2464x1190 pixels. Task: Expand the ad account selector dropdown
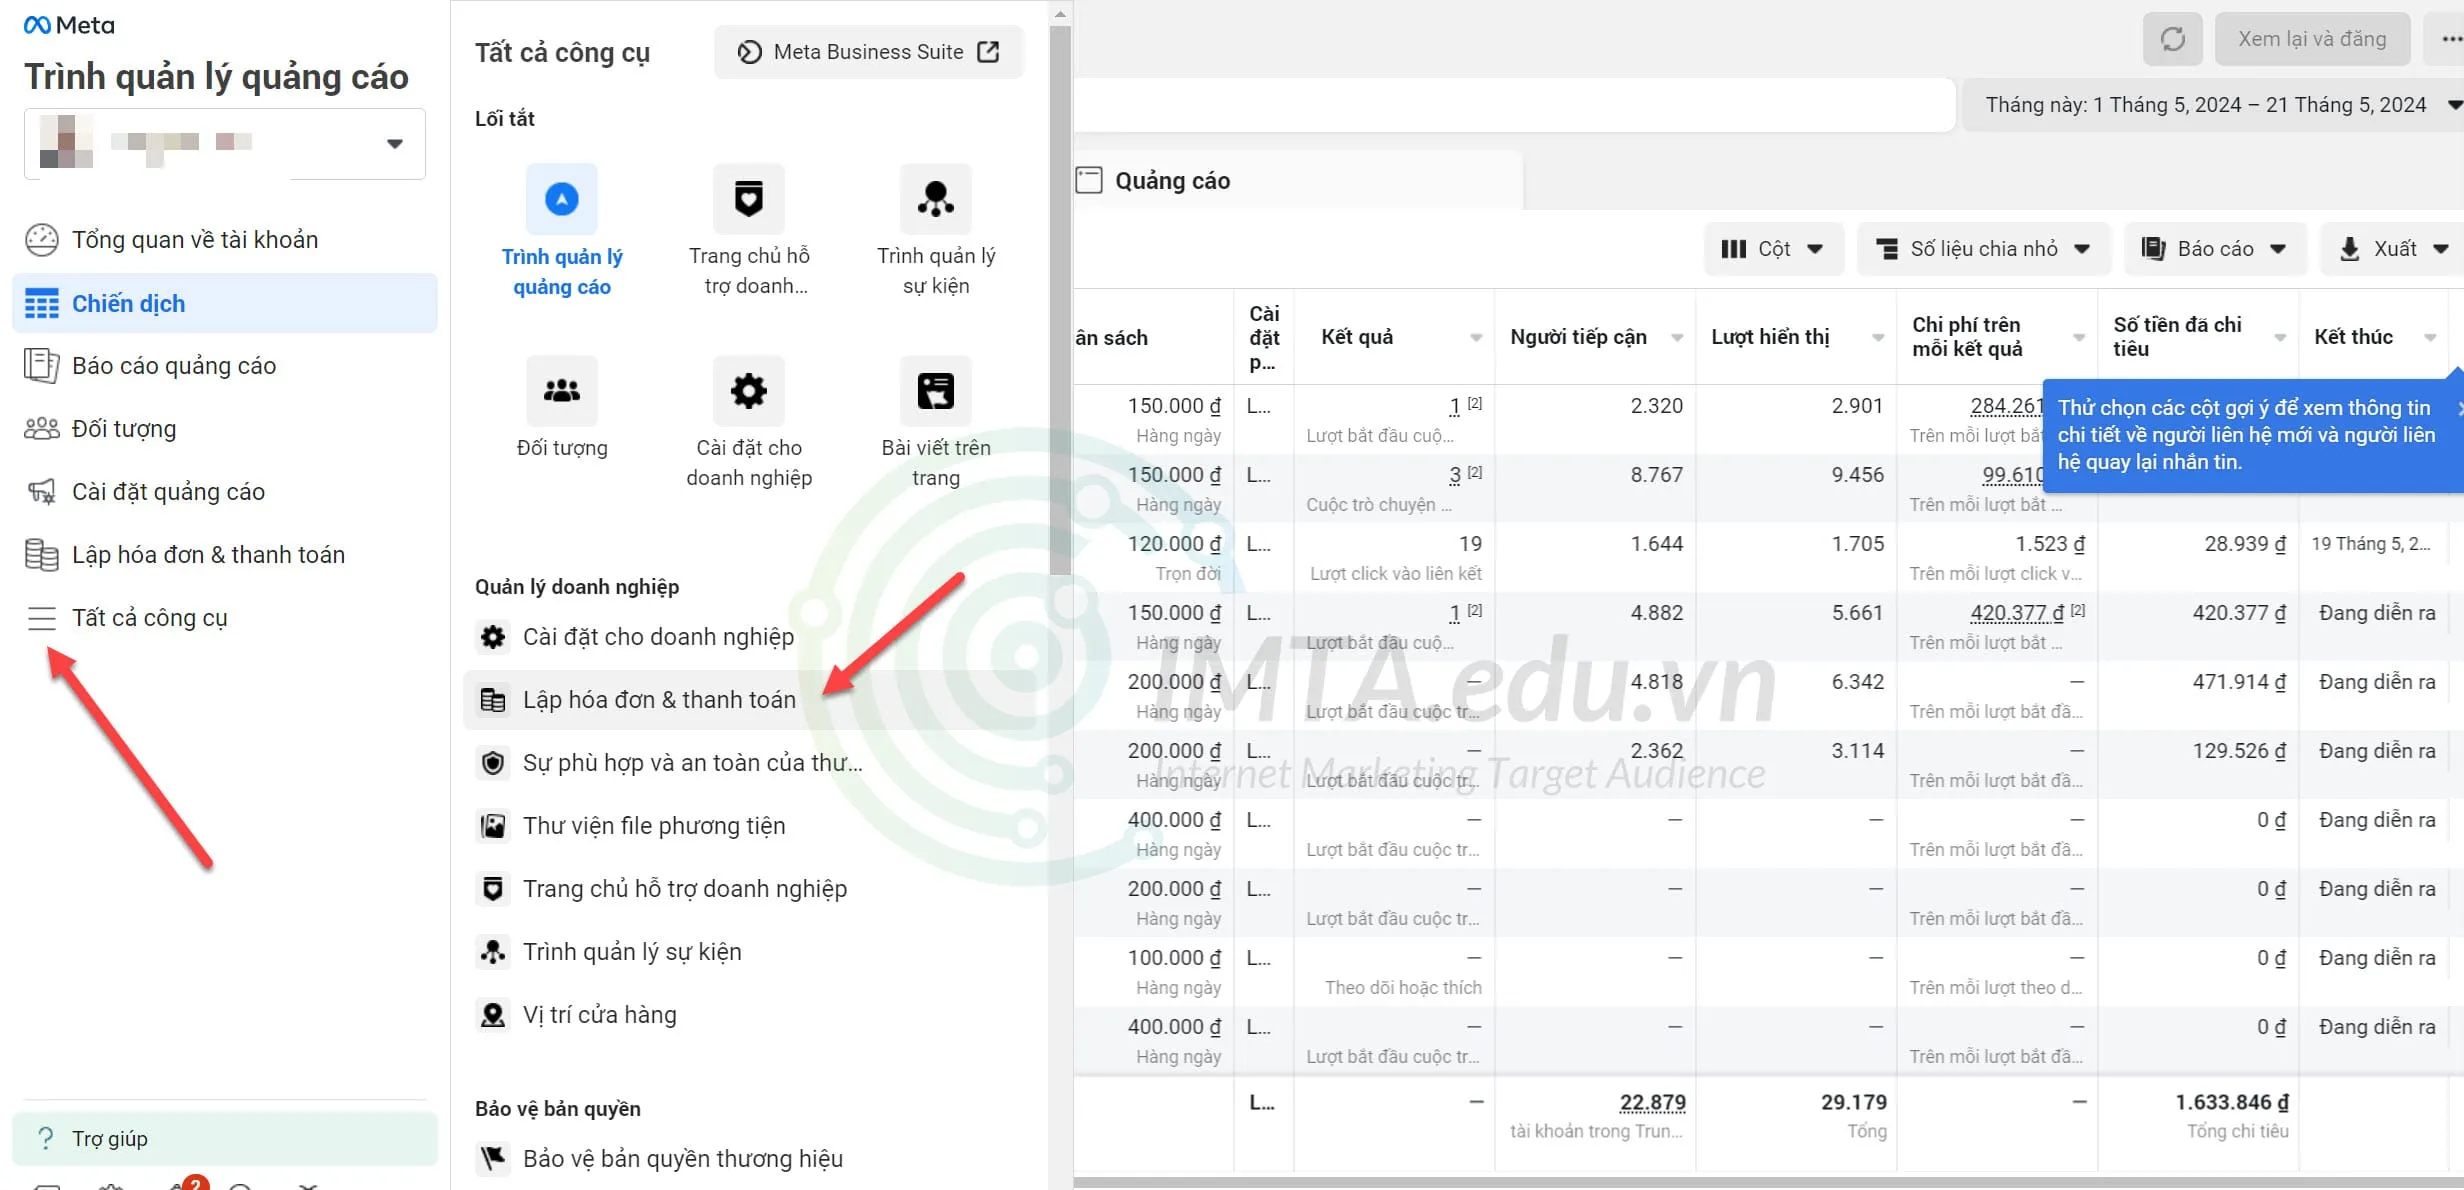click(393, 143)
